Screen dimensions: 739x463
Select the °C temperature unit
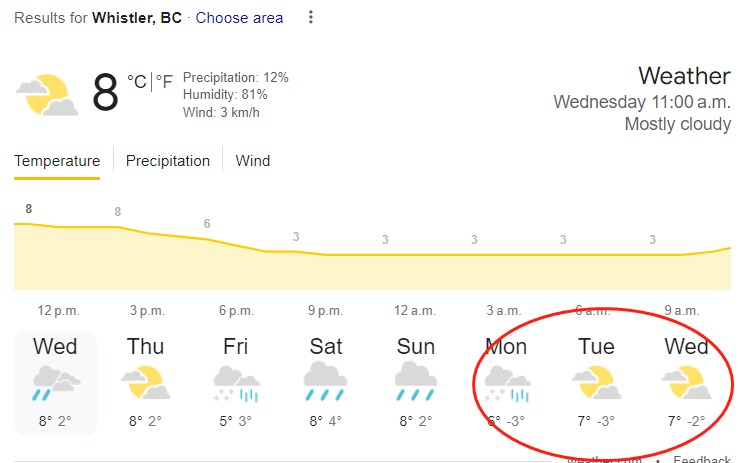(x=137, y=82)
